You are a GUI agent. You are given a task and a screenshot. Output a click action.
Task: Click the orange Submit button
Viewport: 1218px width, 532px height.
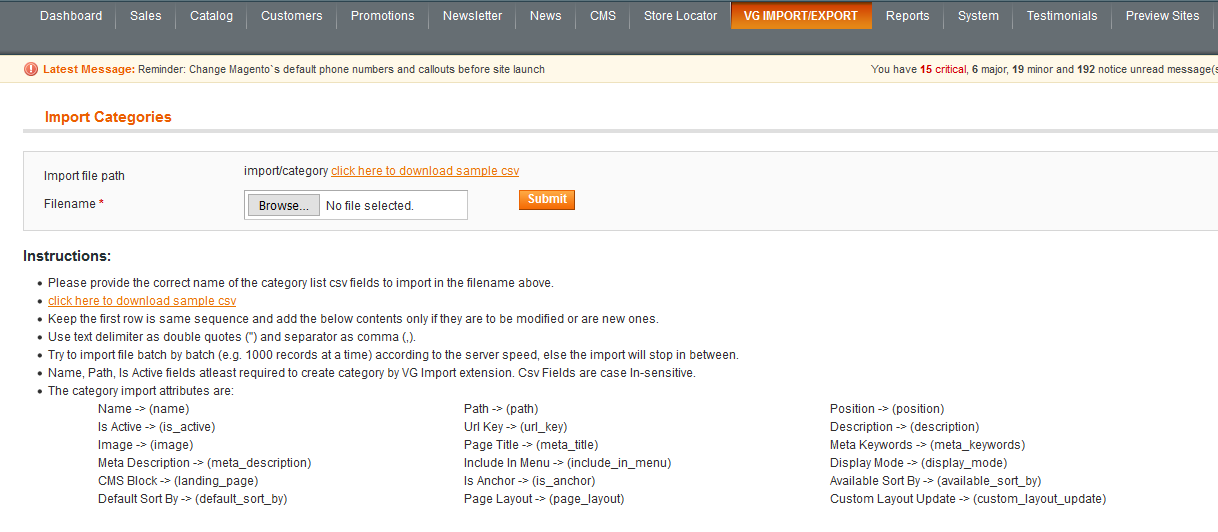pyautogui.click(x=547, y=199)
